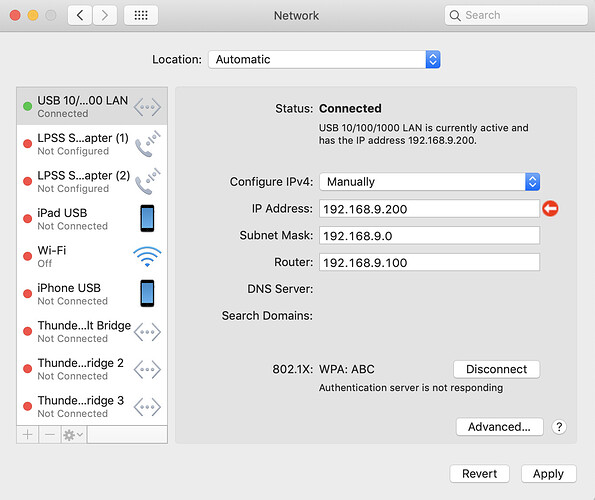Click the back navigation arrow
Image resolution: width=595 pixels, height=500 pixels.
[80, 16]
